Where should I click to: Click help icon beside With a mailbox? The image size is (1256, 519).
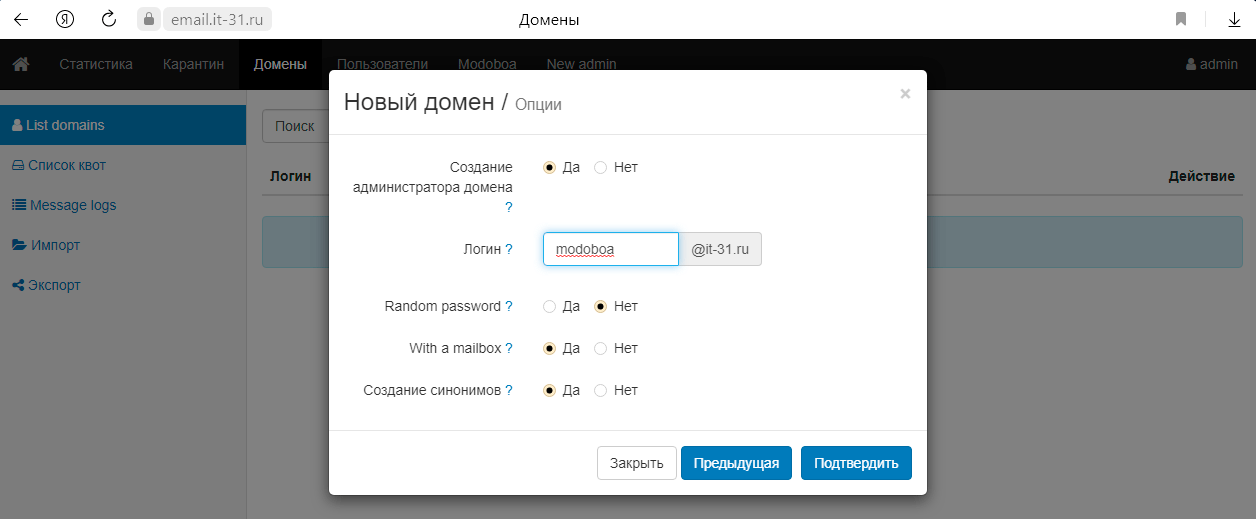(509, 348)
